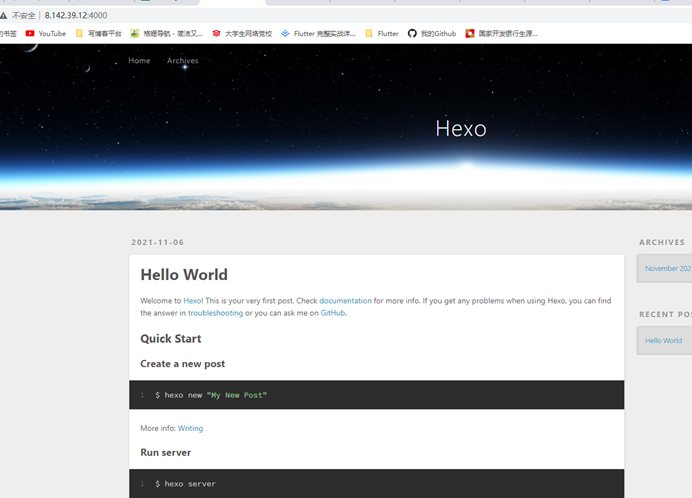Viewport: 692px width, 498px height.
Task: Open Hello World in recent posts
Action: [x=663, y=340]
